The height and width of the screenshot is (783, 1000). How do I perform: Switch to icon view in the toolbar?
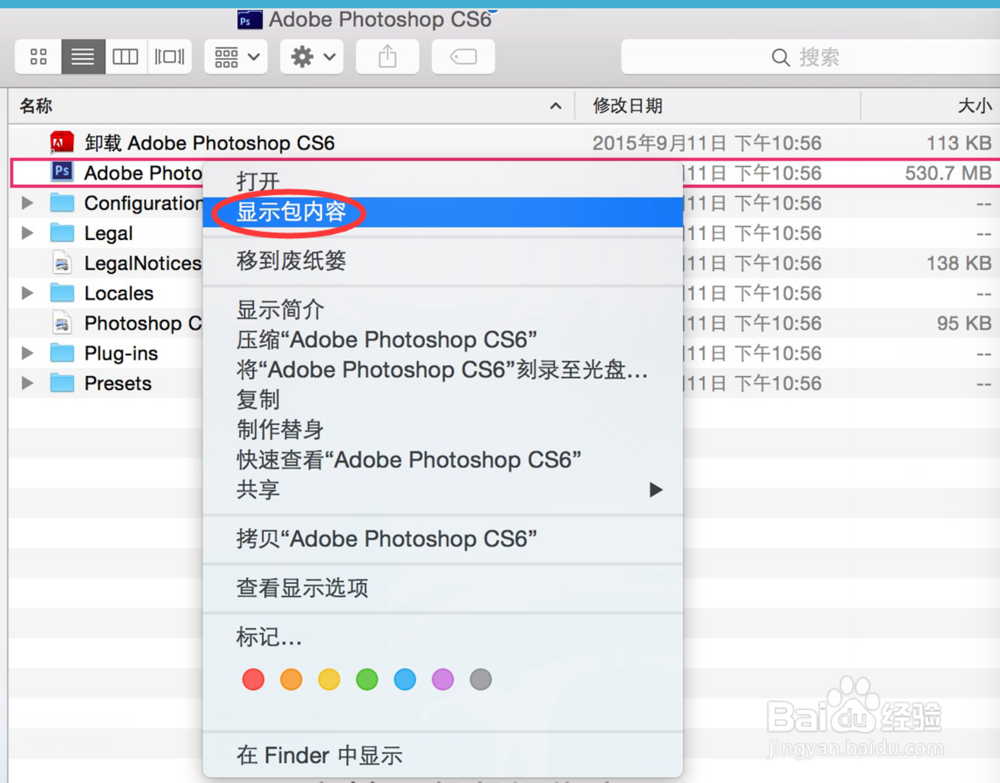[38, 57]
